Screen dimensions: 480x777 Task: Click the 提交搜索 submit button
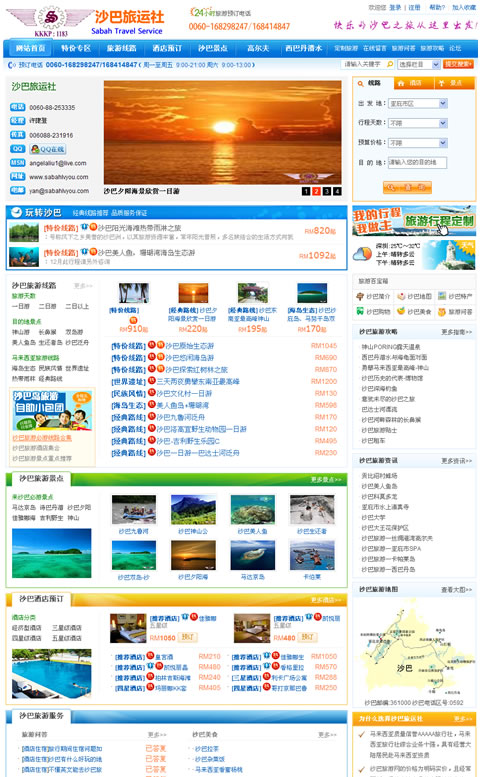pyautogui.click(x=458, y=64)
